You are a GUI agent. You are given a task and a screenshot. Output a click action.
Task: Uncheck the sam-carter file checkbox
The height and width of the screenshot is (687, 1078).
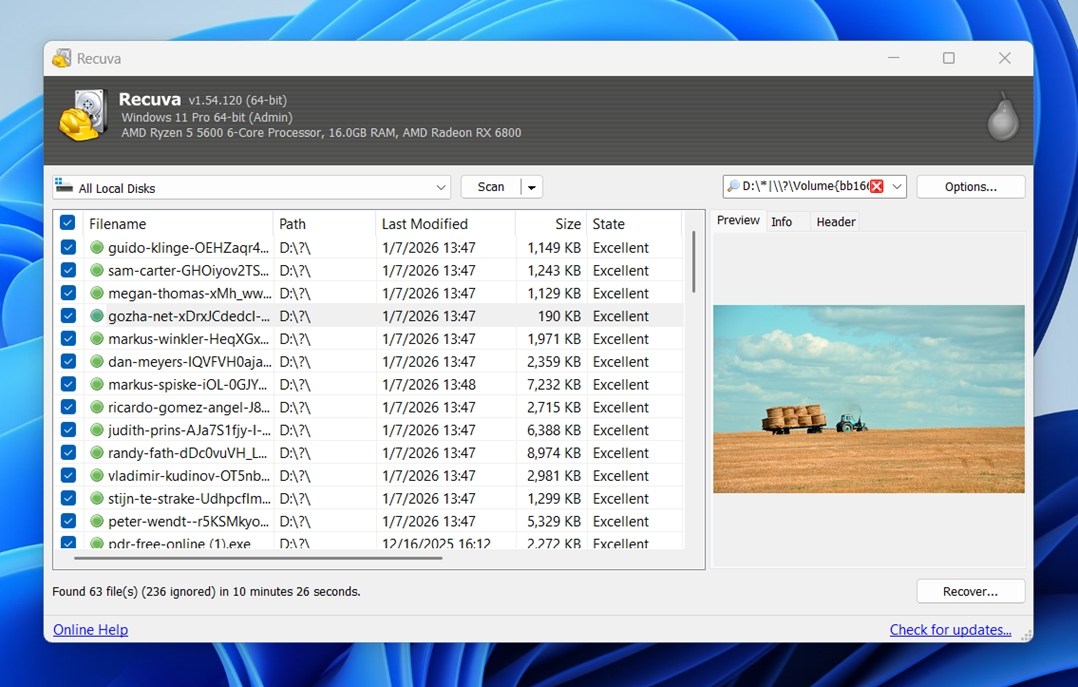[67, 271]
